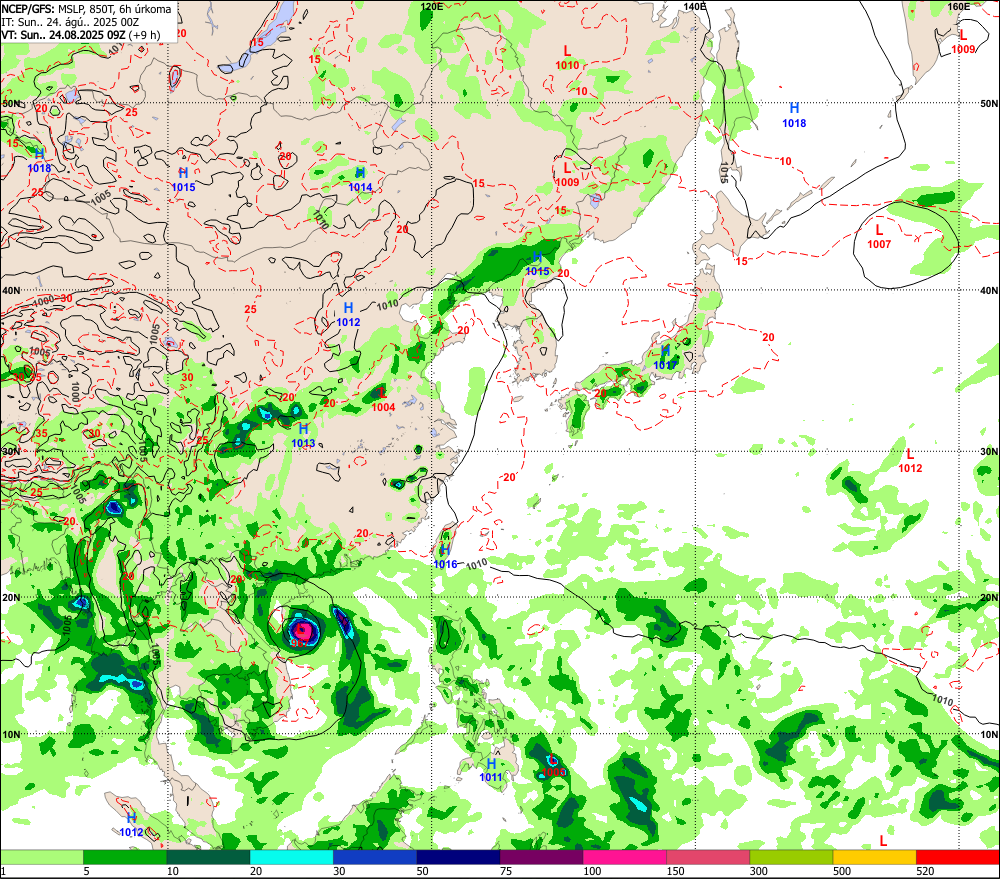Select the 10N label on right edge
Image resolution: width=1000 pixels, height=879 pixels.
pos(989,734)
